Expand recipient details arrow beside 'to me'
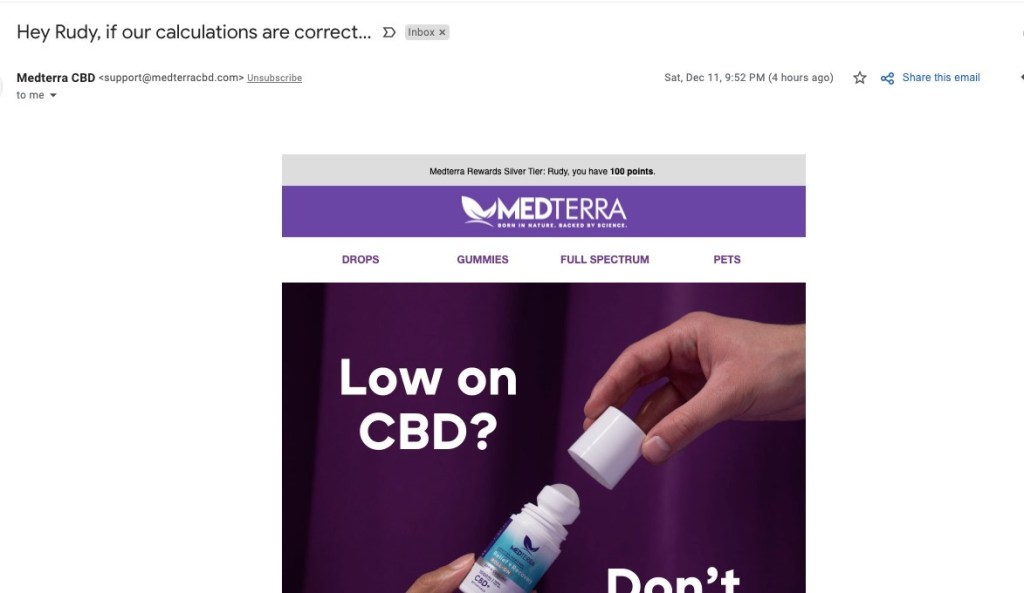 click(54, 95)
